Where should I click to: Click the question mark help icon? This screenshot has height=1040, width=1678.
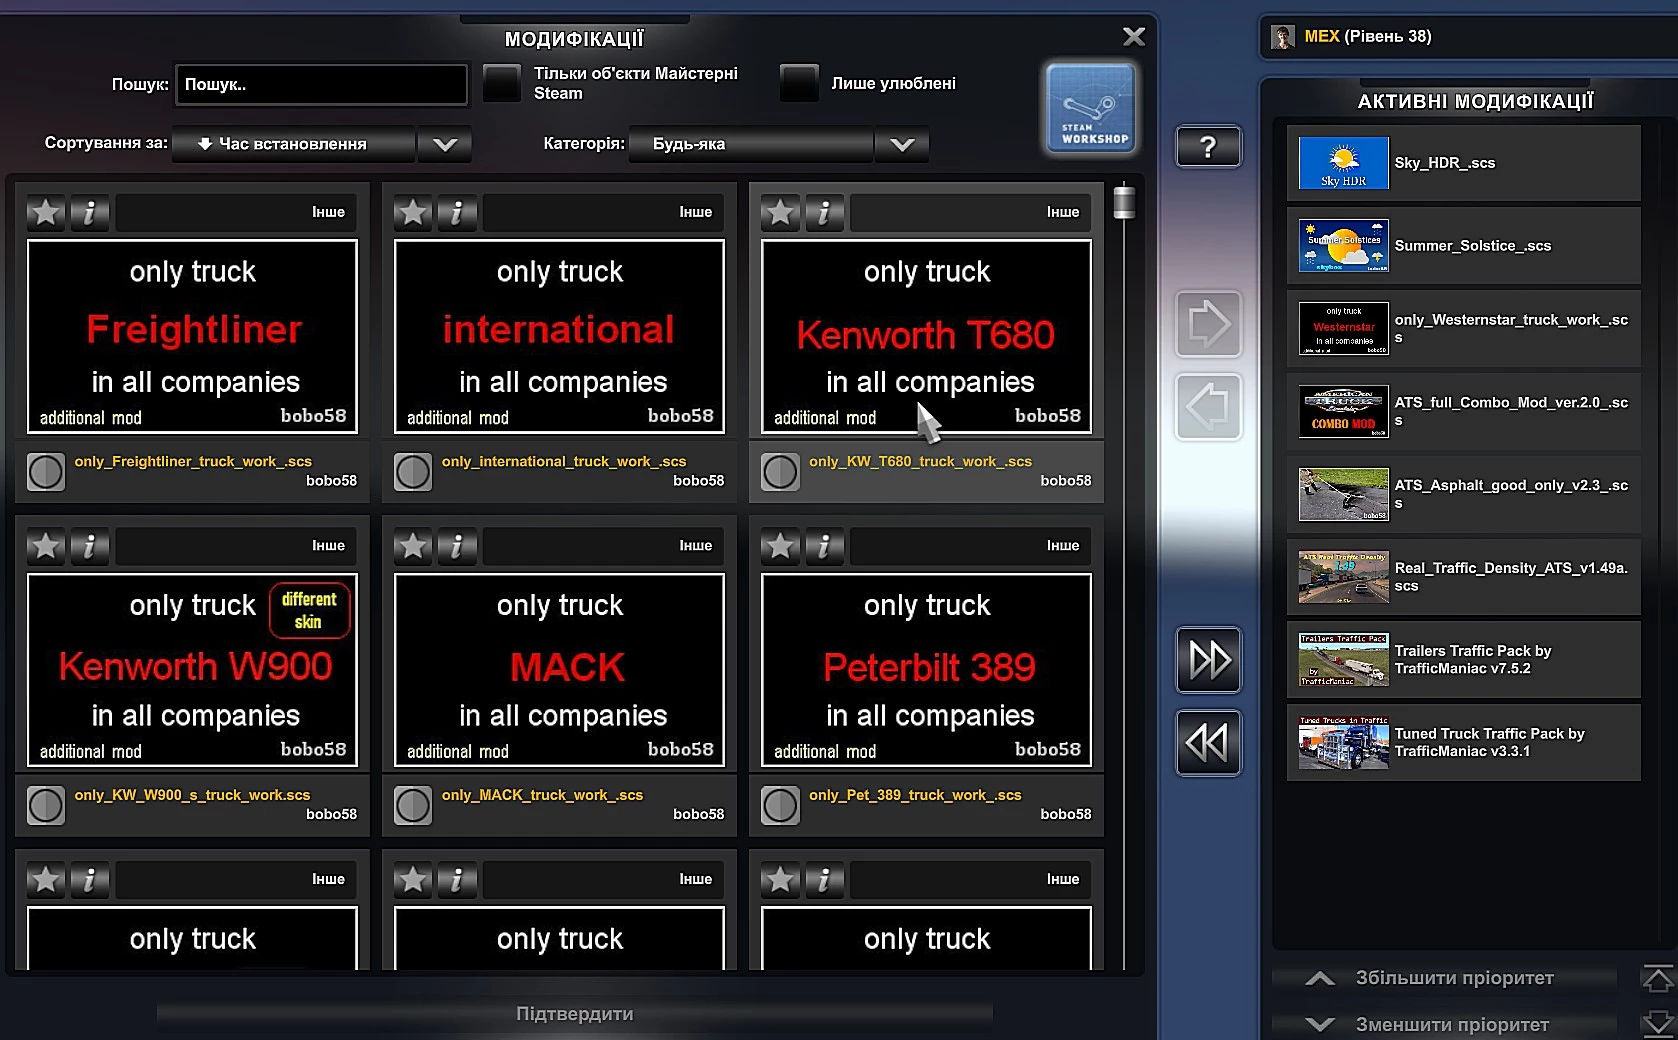(x=1208, y=146)
